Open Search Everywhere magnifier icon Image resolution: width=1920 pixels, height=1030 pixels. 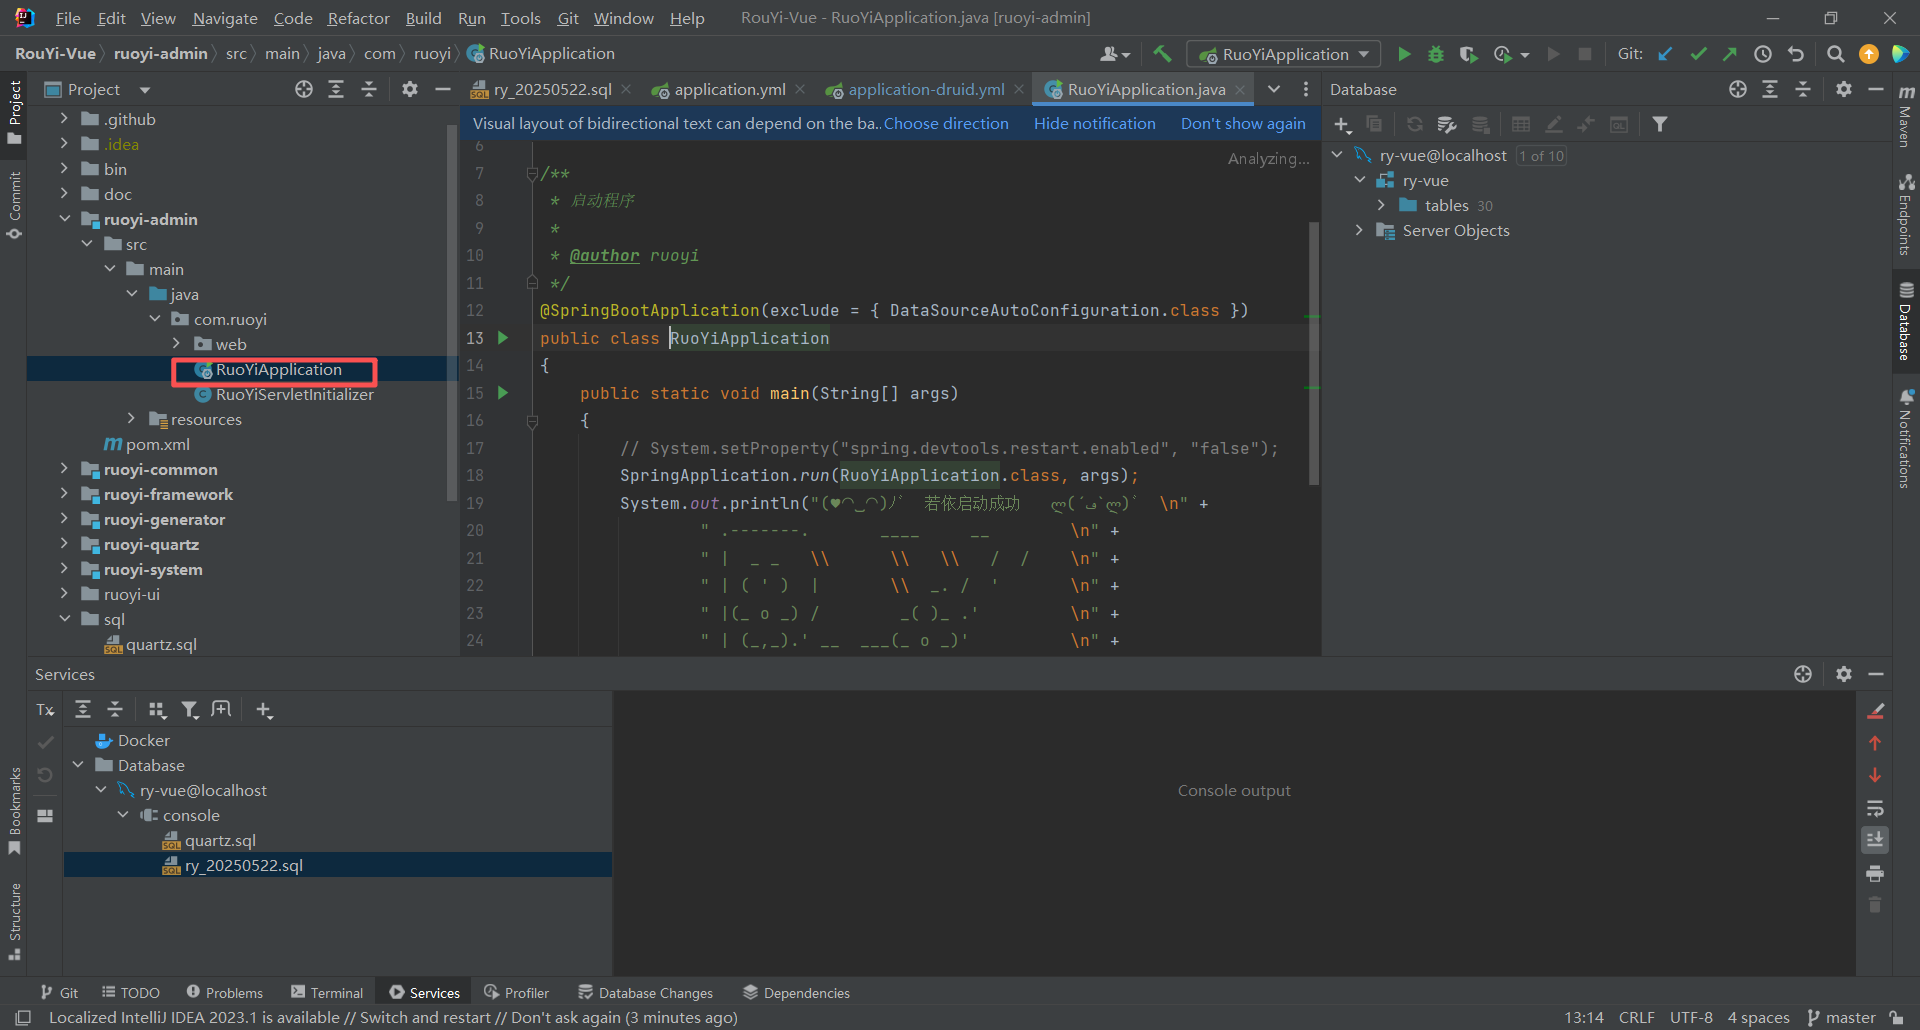[1836, 54]
